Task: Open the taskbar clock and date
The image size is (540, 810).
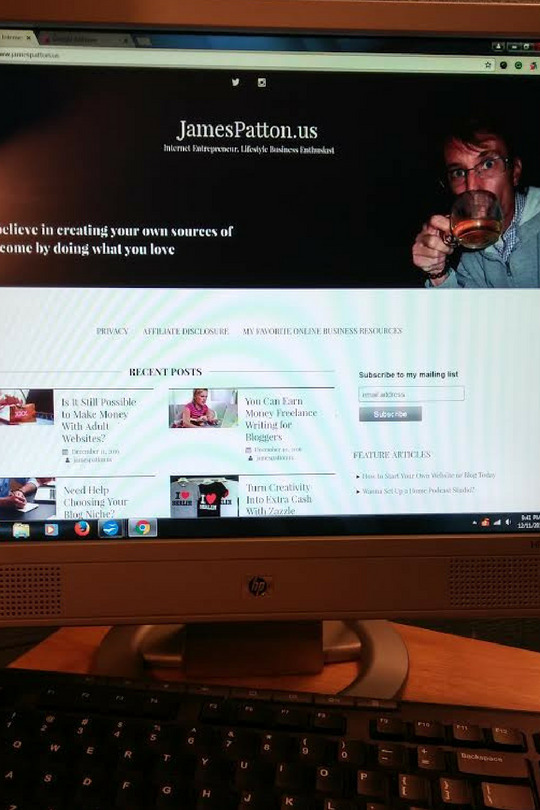Action: (x=529, y=521)
